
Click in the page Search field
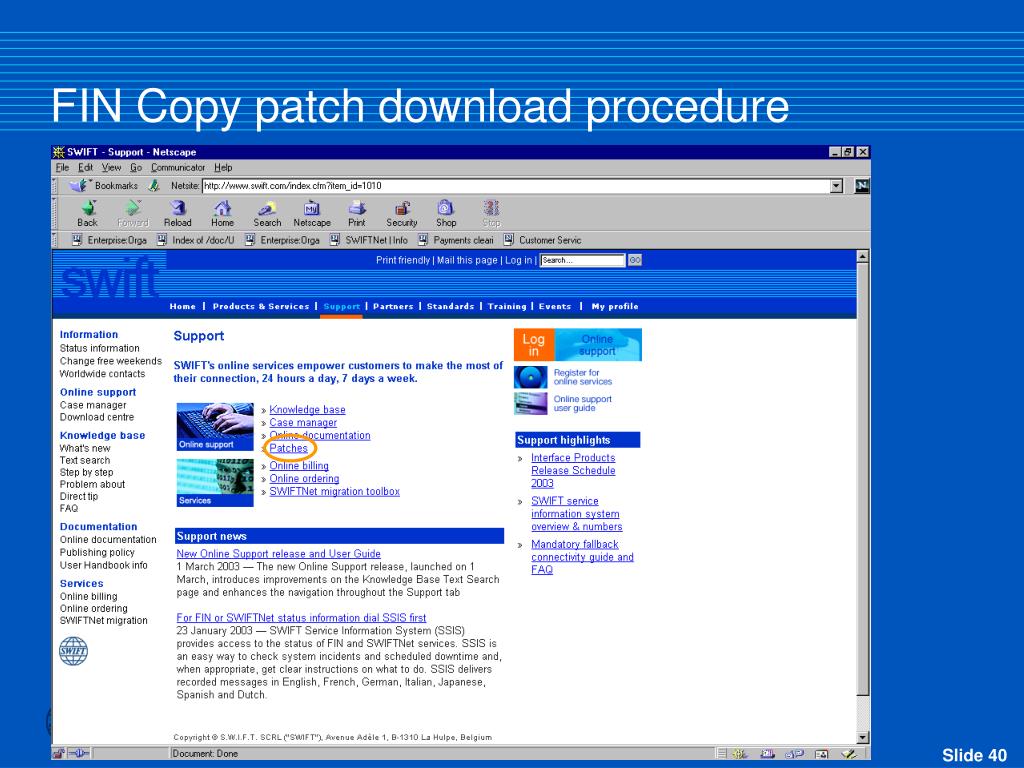pos(583,261)
